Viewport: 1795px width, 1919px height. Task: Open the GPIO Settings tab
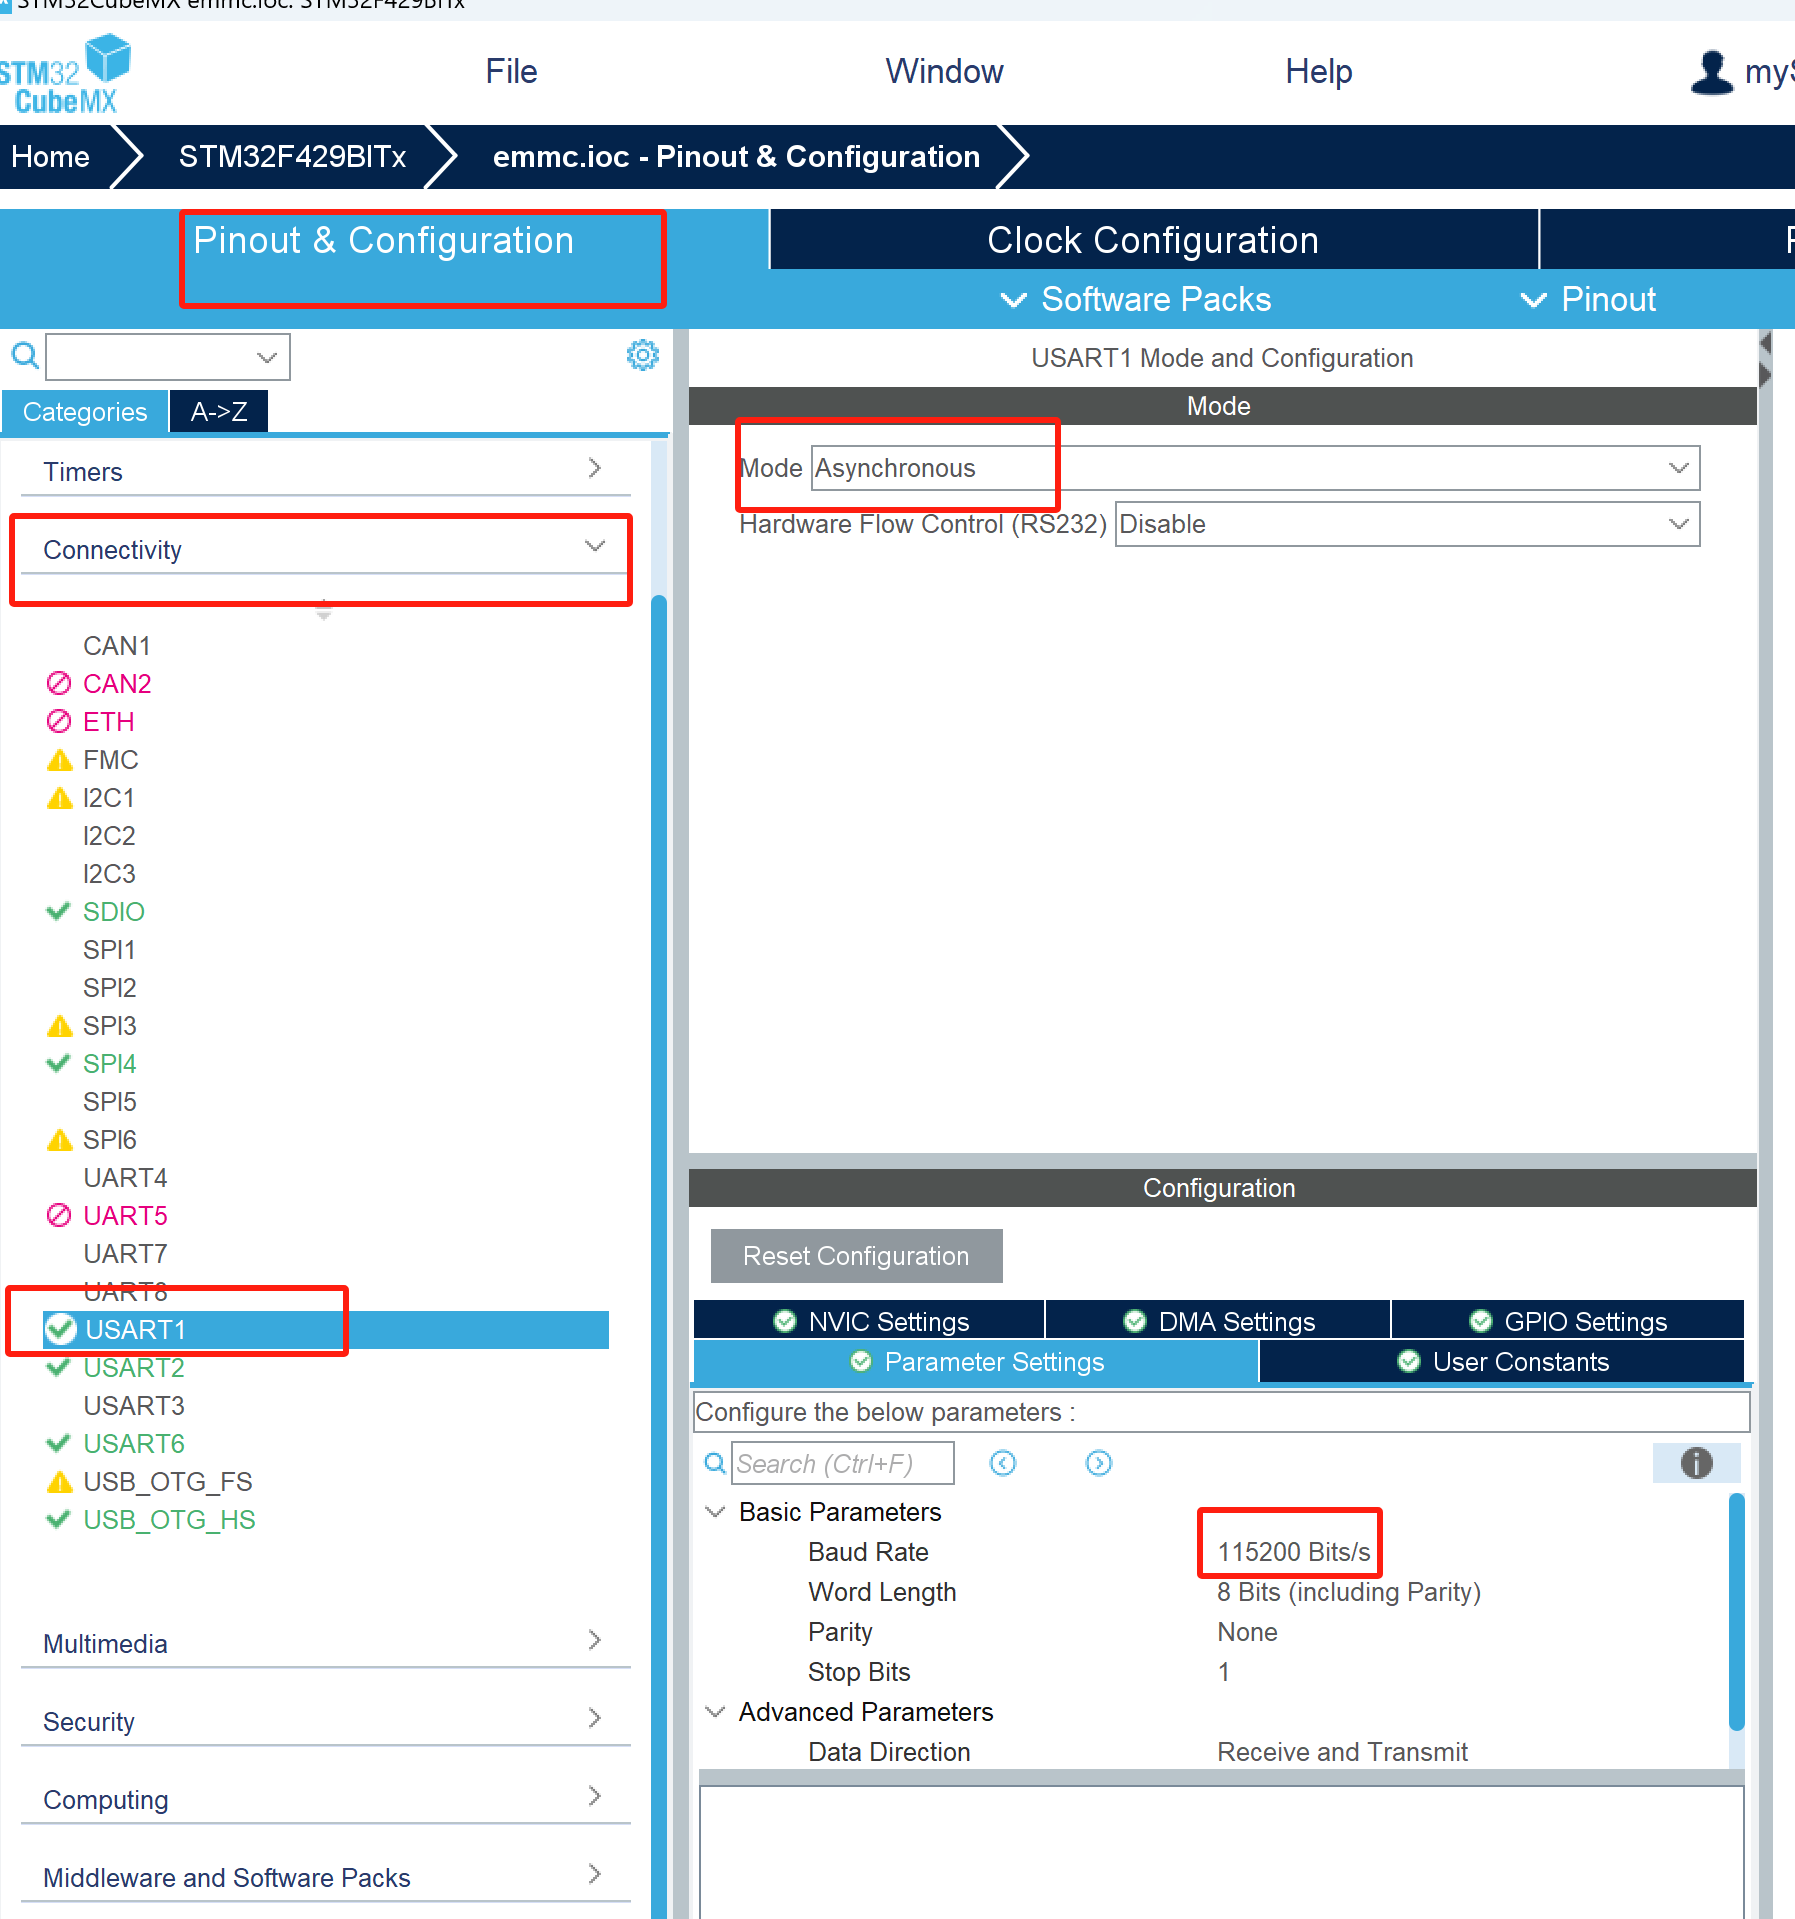point(1567,1321)
